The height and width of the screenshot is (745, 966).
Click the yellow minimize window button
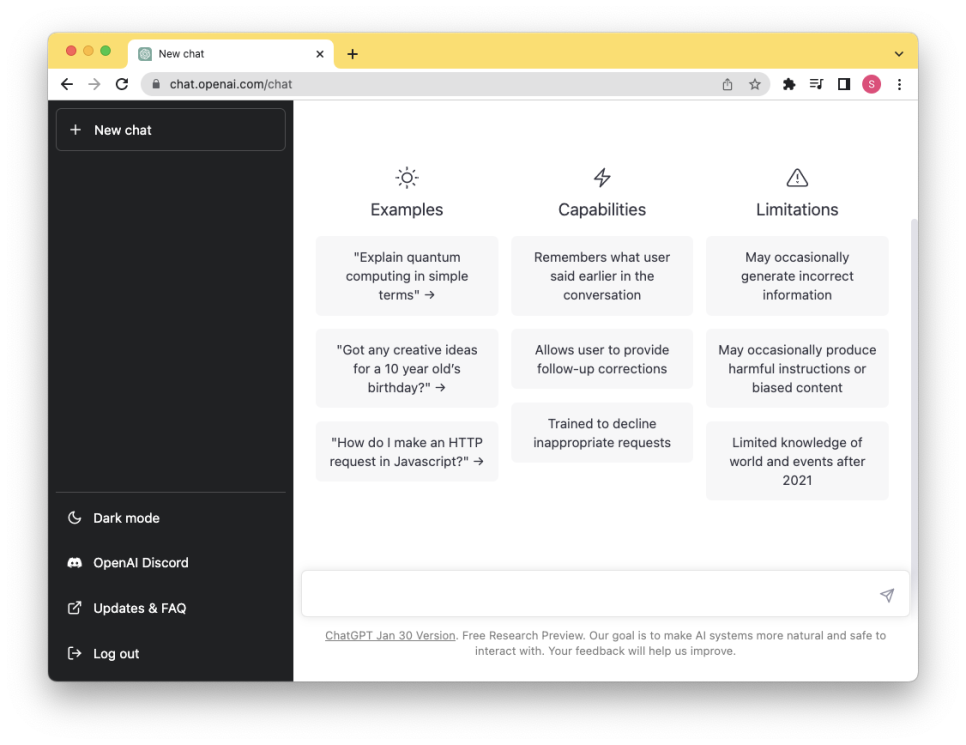pyautogui.click(x=88, y=51)
